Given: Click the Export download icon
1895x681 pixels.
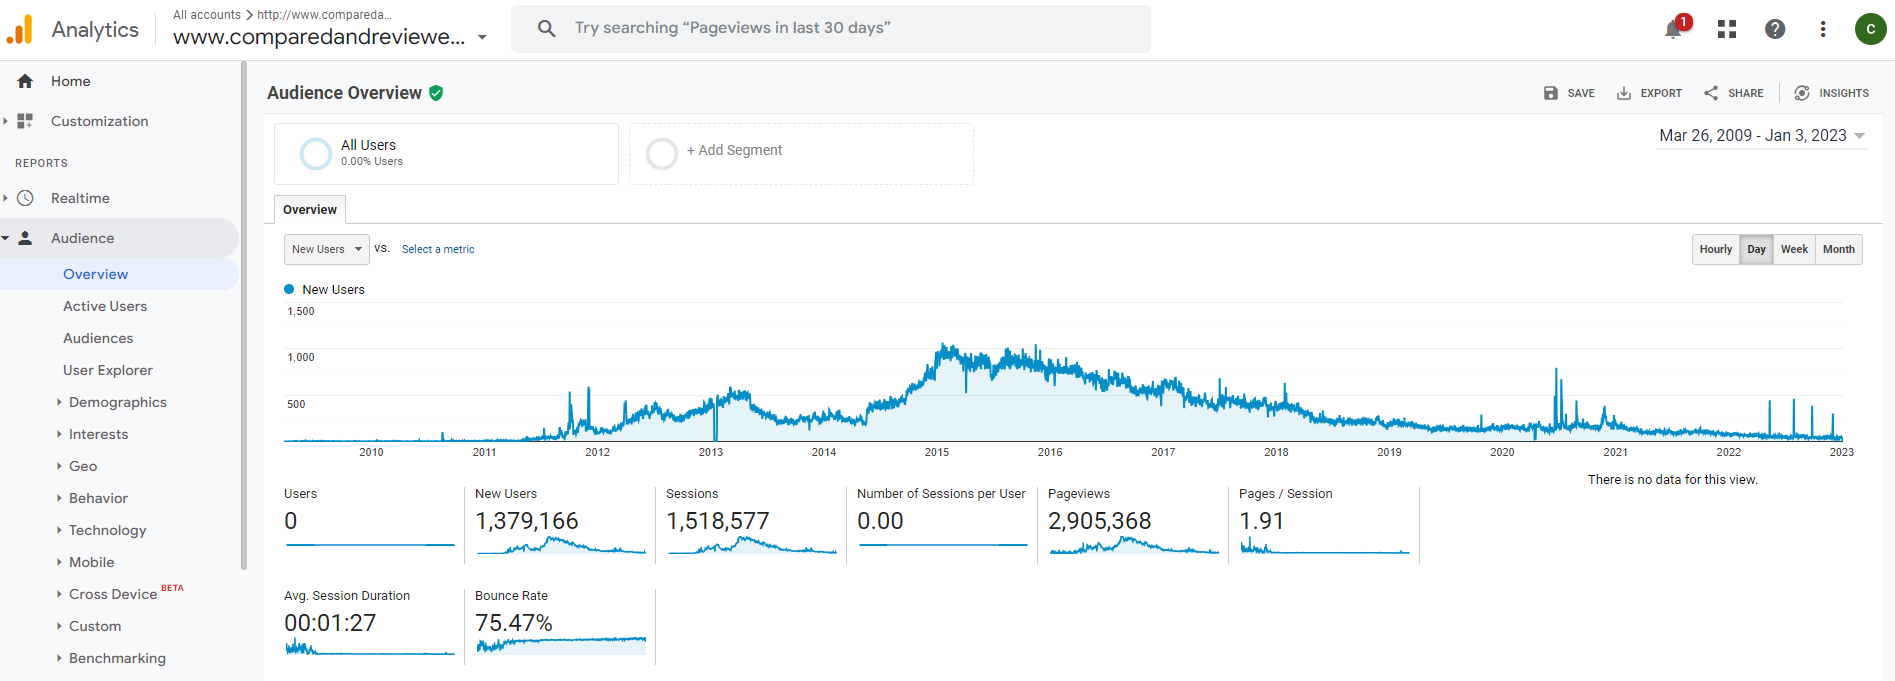Looking at the screenshot, I should pyautogui.click(x=1624, y=93).
